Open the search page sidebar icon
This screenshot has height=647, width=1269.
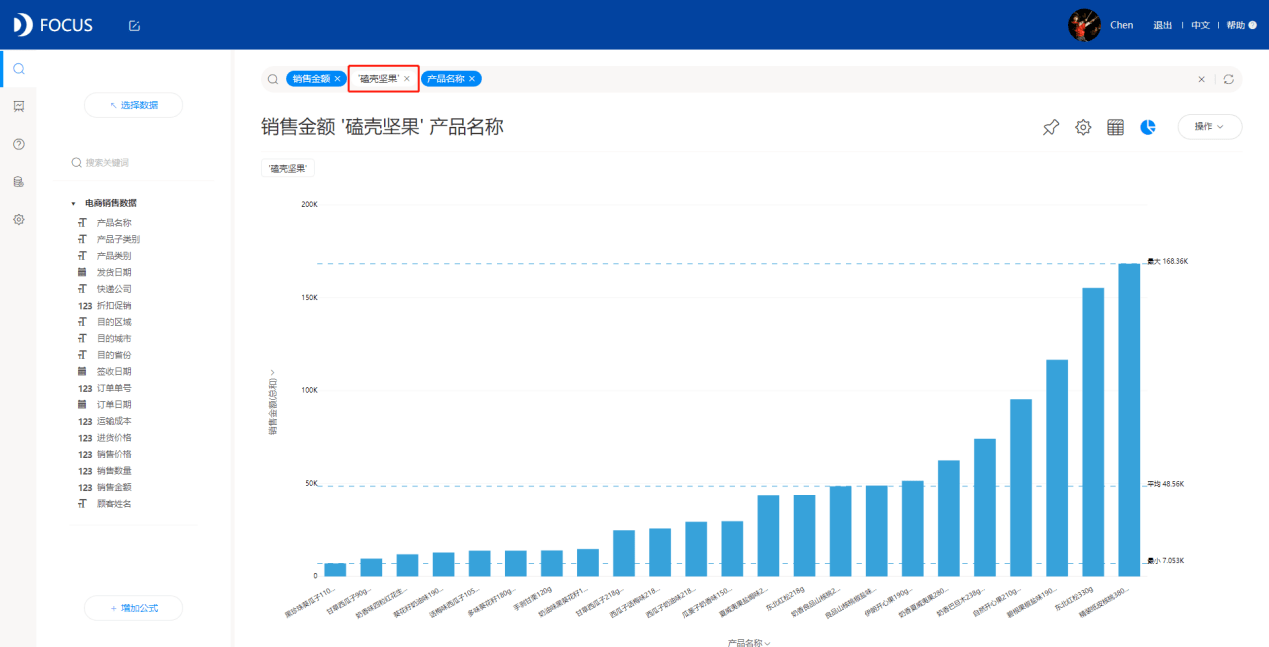tap(18, 69)
